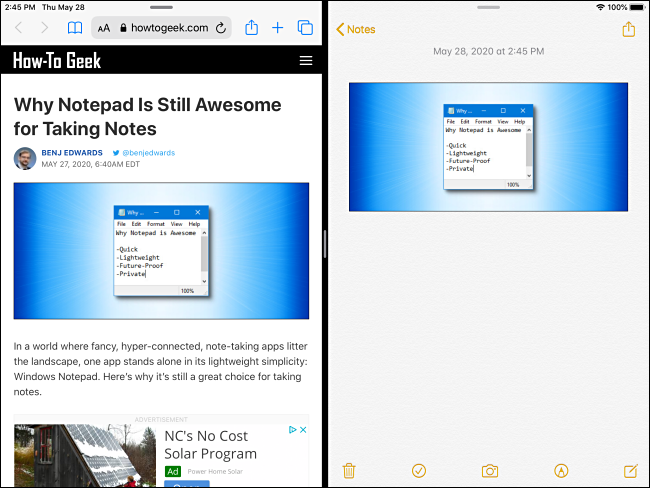Share the current note

click(x=628, y=29)
